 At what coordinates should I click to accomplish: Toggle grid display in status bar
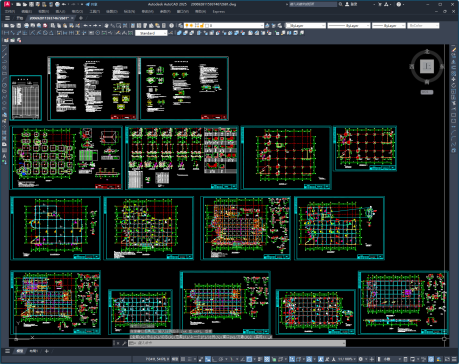tap(183, 359)
